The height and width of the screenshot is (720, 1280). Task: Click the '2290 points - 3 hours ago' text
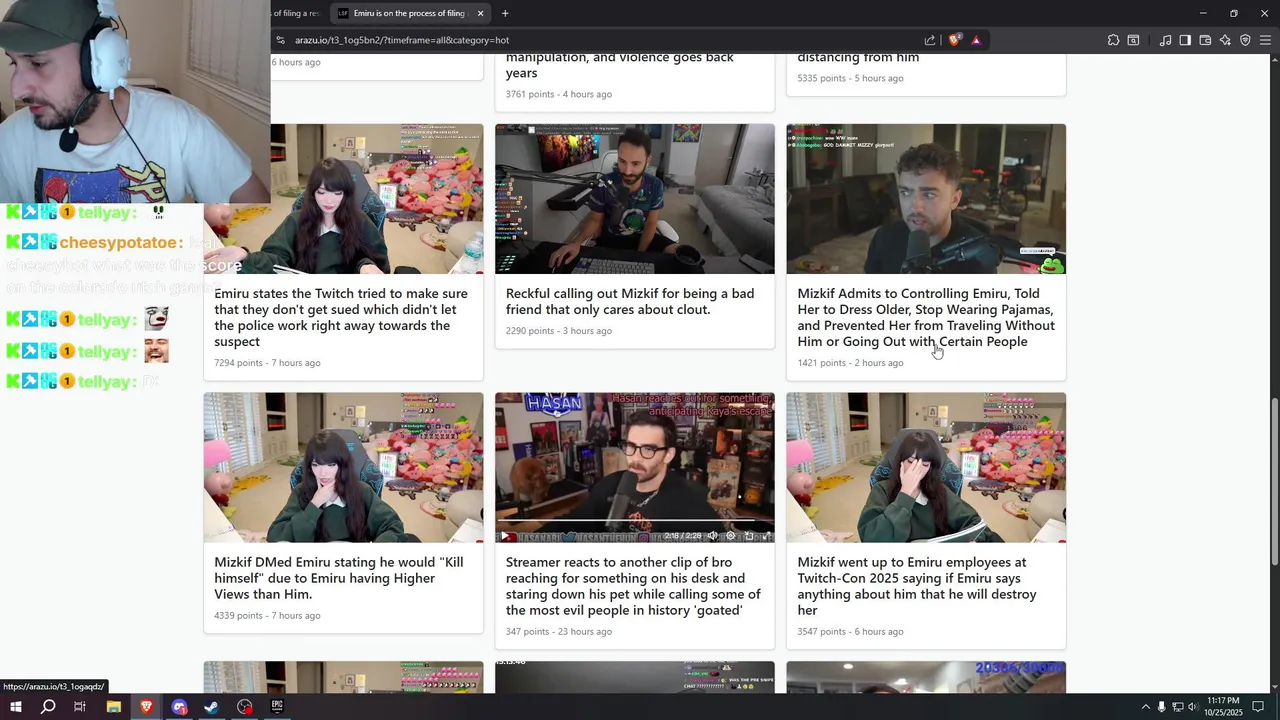coord(559,331)
